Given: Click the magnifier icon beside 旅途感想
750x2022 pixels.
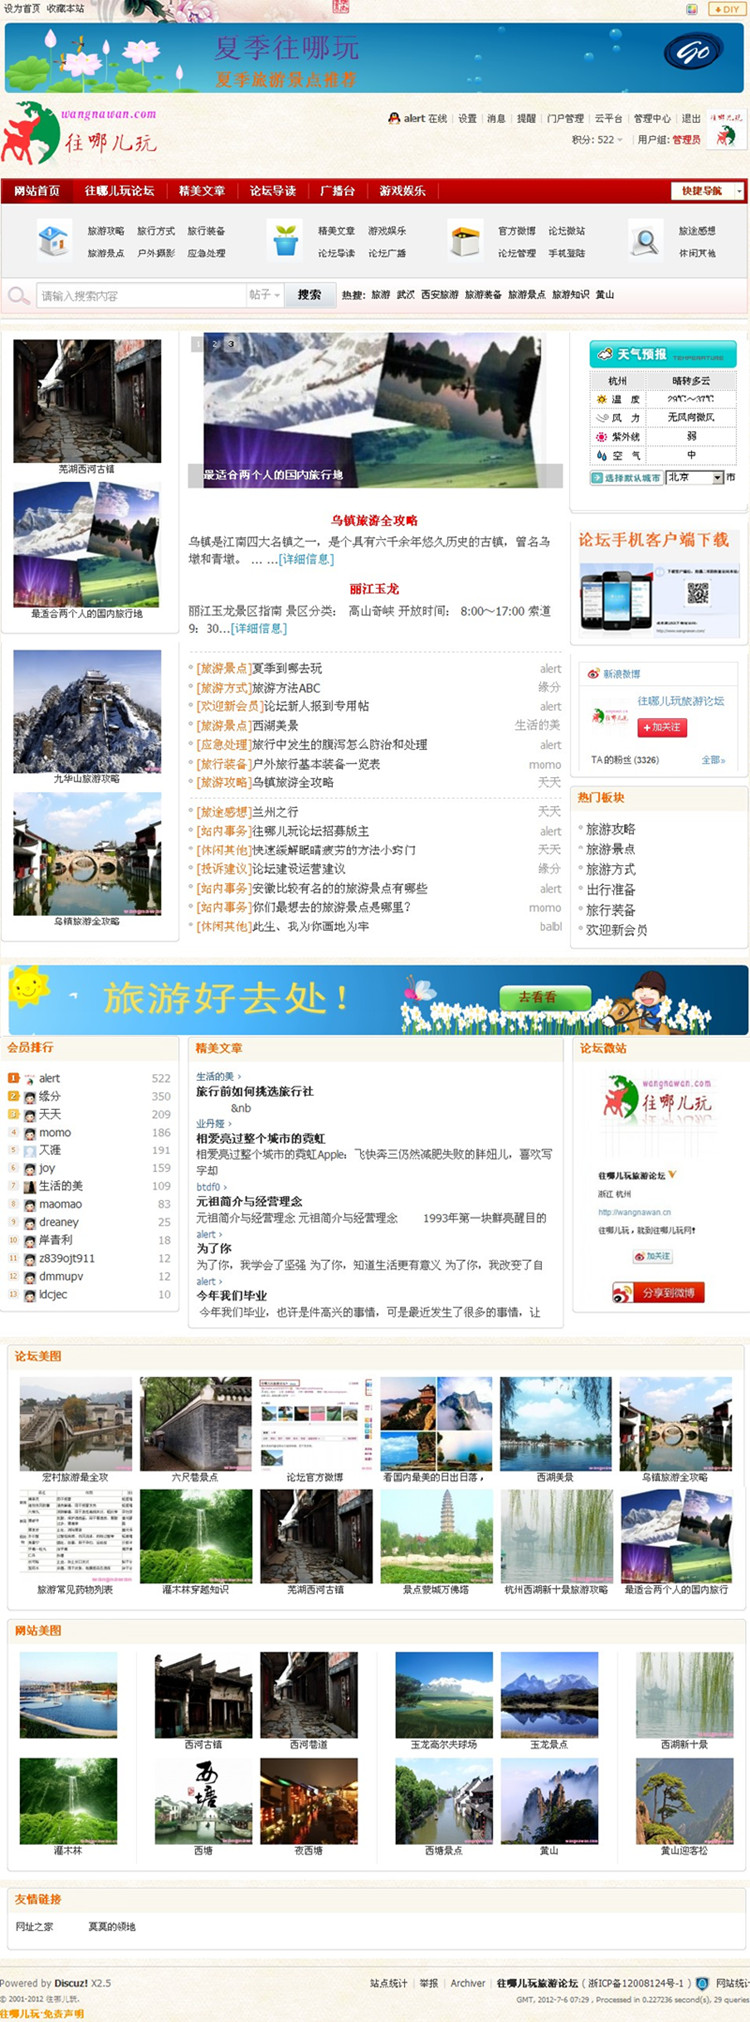Looking at the screenshot, I should tap(646, 241).
